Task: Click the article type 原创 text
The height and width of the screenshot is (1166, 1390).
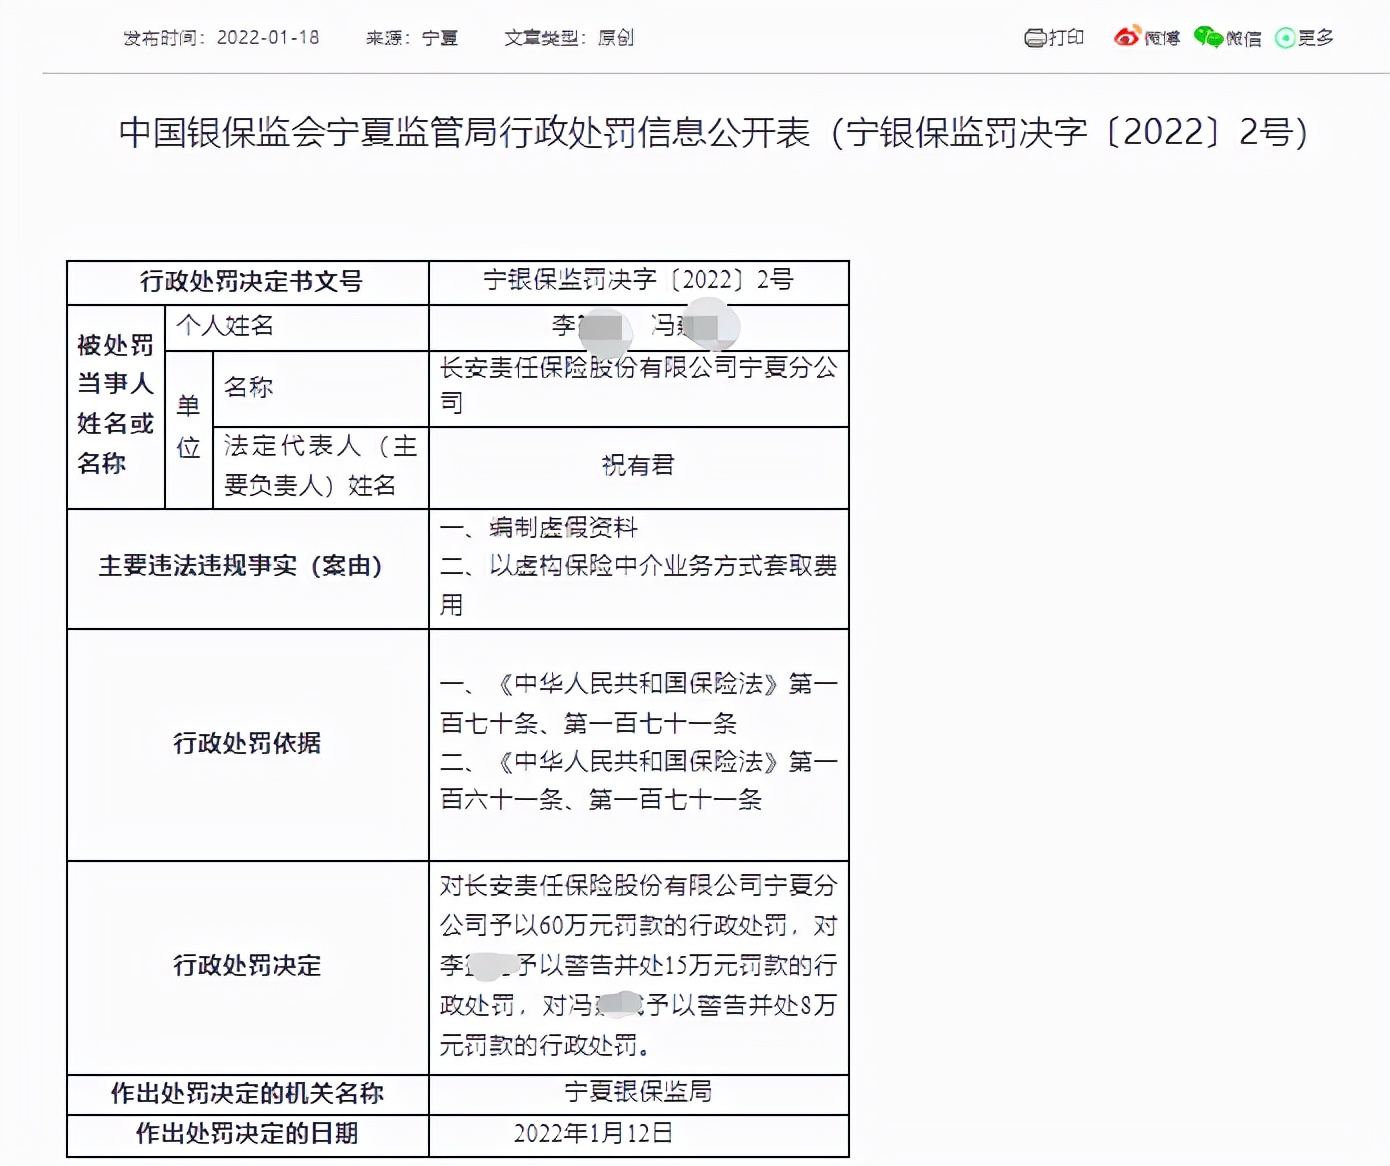Action: pyautogui.click(x=616, y=38)
